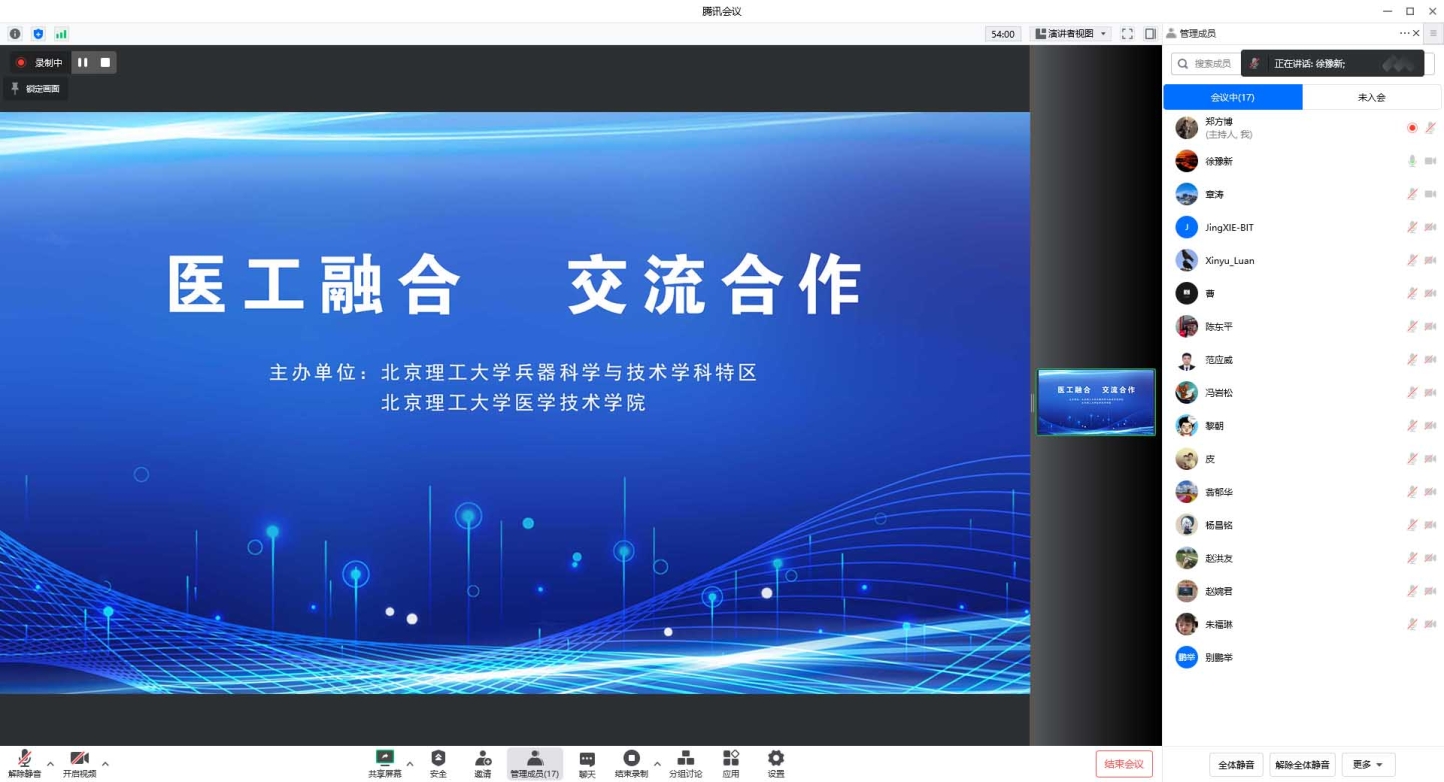Screen dimensions: 1444x782
Task: Click the 邀请 invite icon
Action: pos(483,764)
